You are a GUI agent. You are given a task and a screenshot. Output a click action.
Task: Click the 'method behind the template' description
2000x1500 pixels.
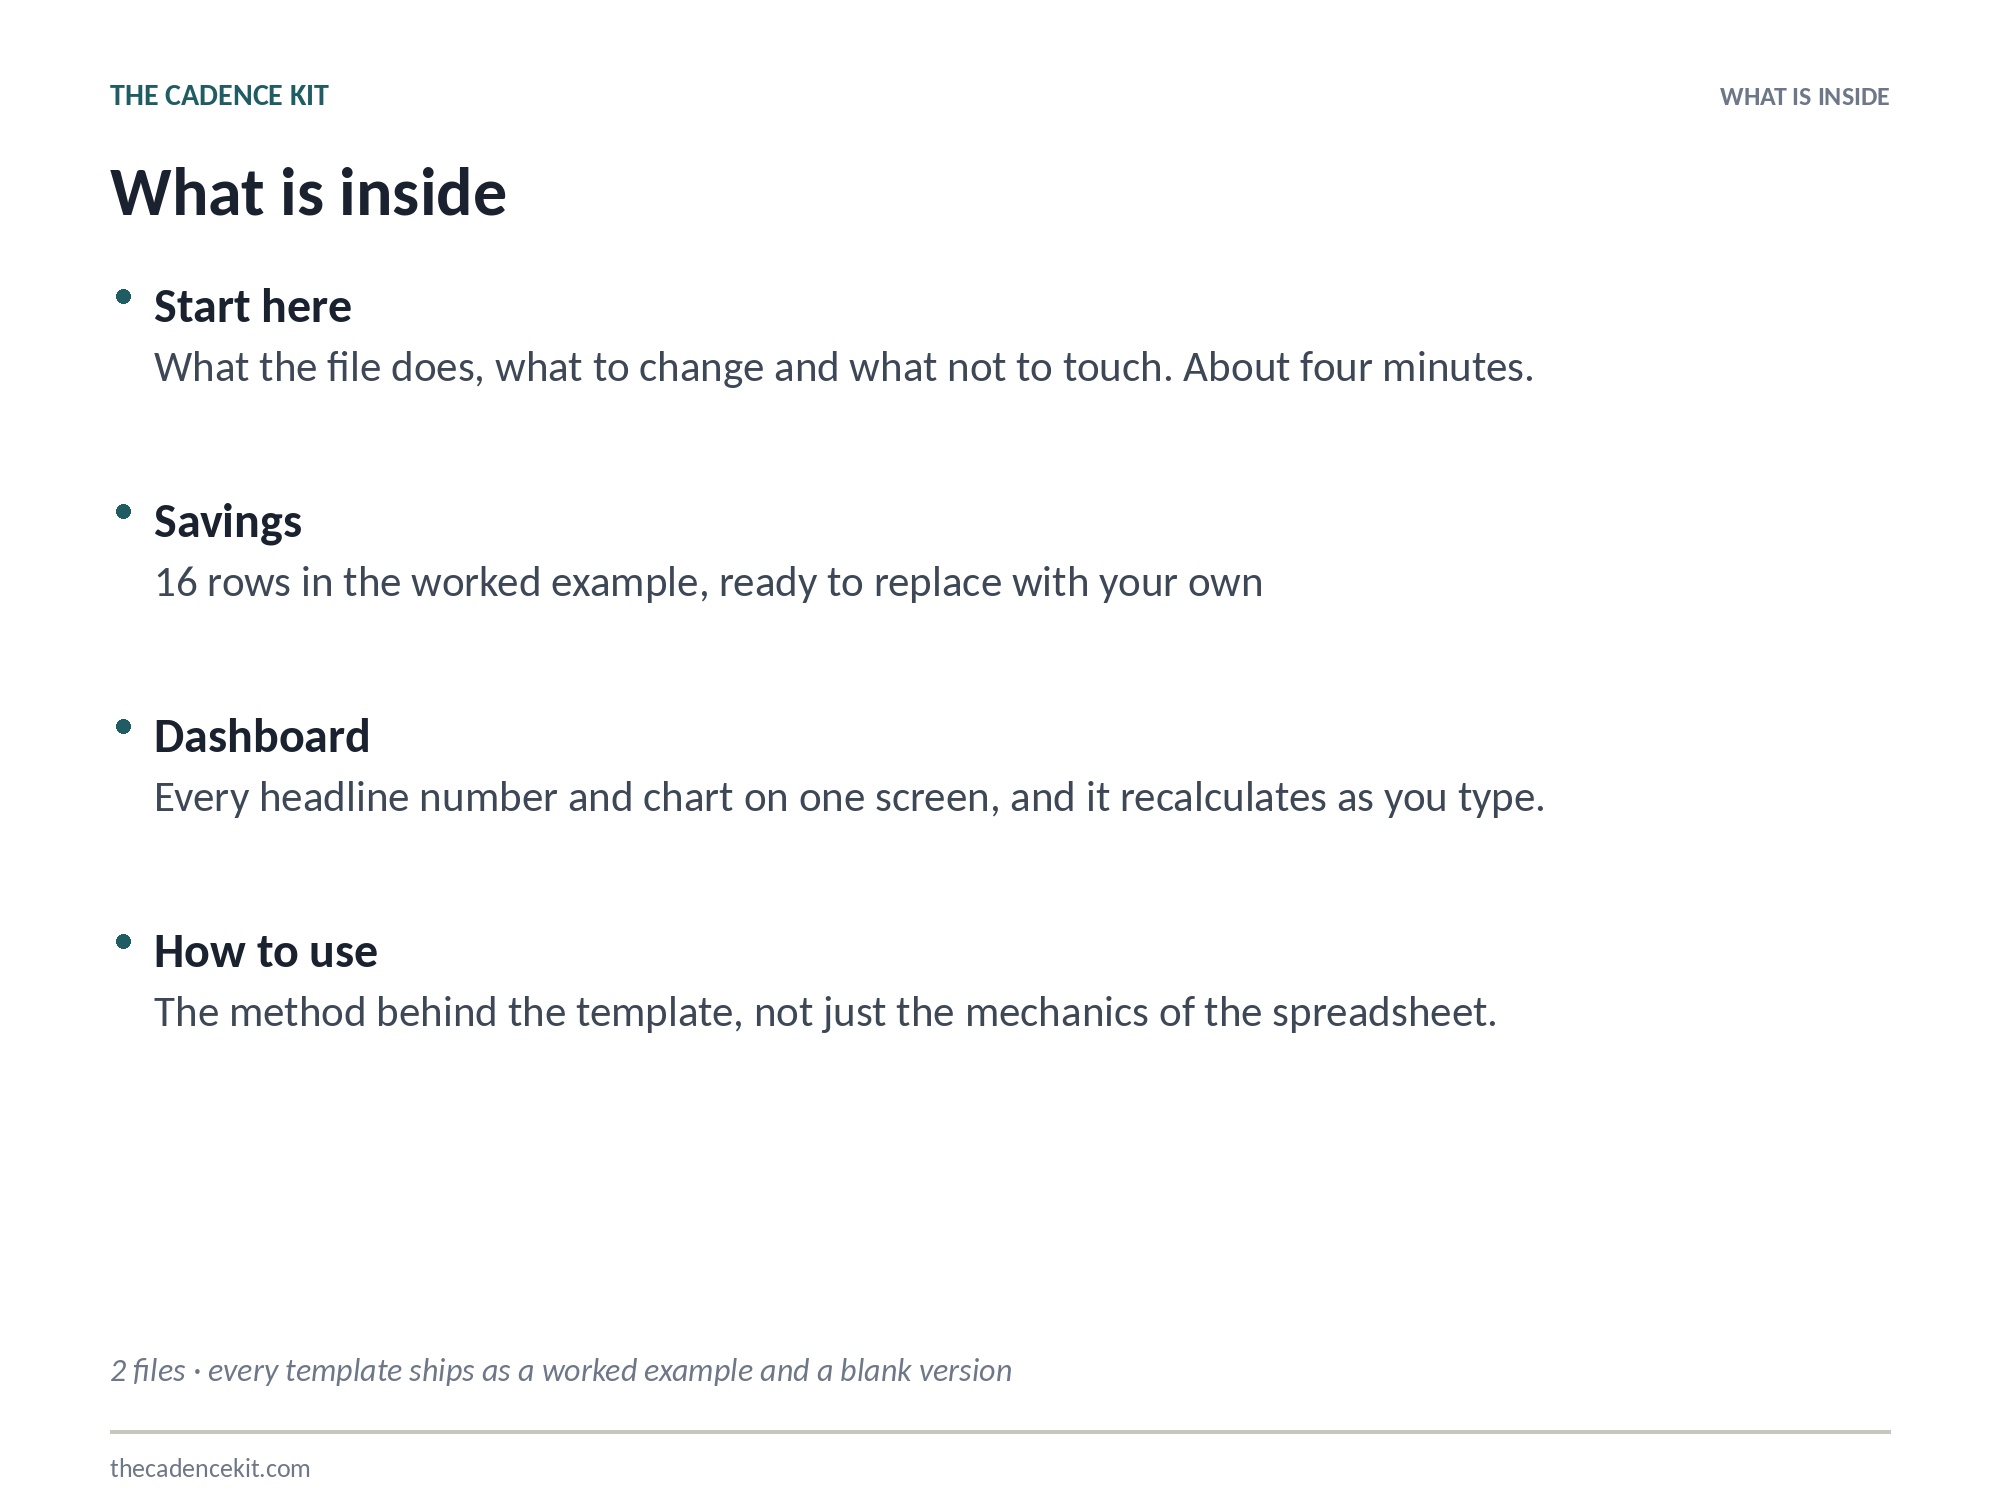[825, 1013]
